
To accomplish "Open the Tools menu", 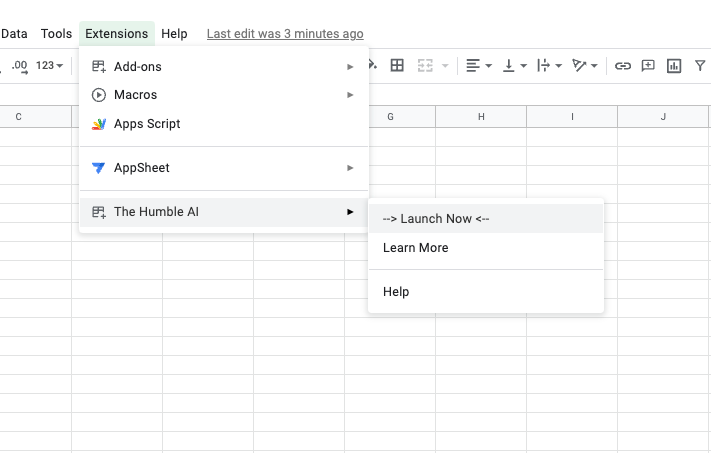I will (56, 34).
